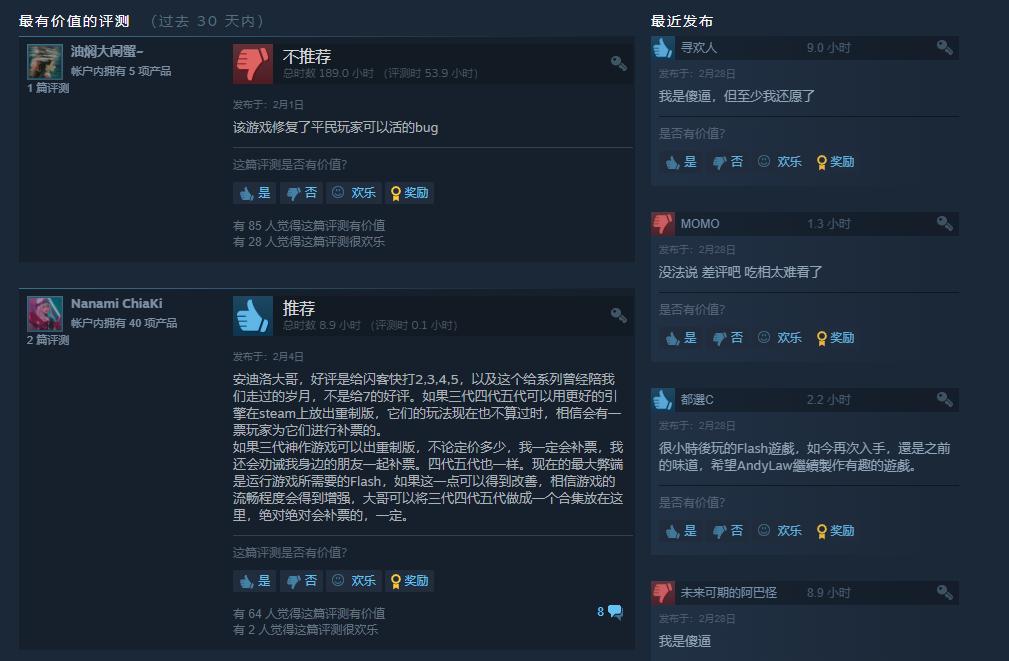Image resolution: width=1009 pixels, height=661 pixels.
Task: Vote 是 on 油焖大闸蟹's review
Action: point(255,193)
